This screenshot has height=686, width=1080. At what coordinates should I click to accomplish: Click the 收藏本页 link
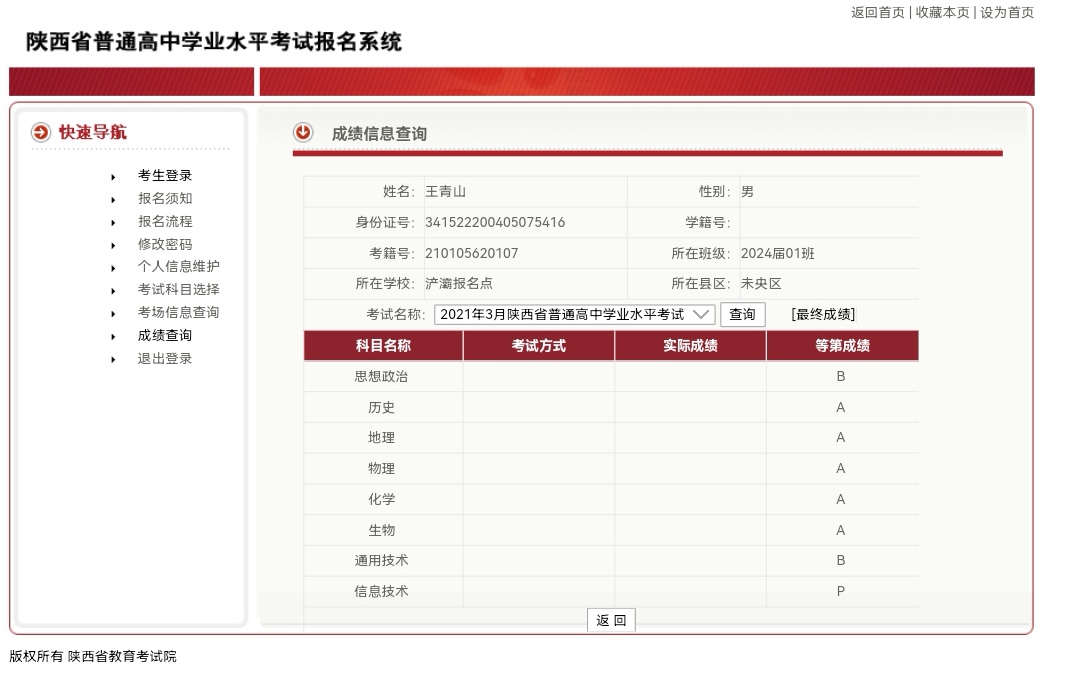(942, 12)
